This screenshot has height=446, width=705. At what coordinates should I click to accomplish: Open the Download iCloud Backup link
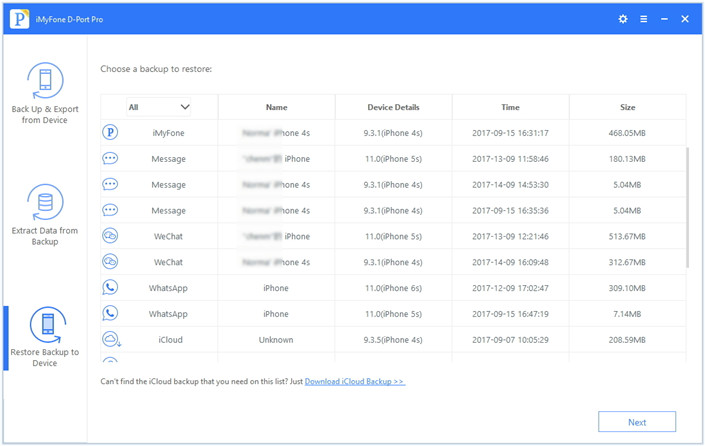355,382
